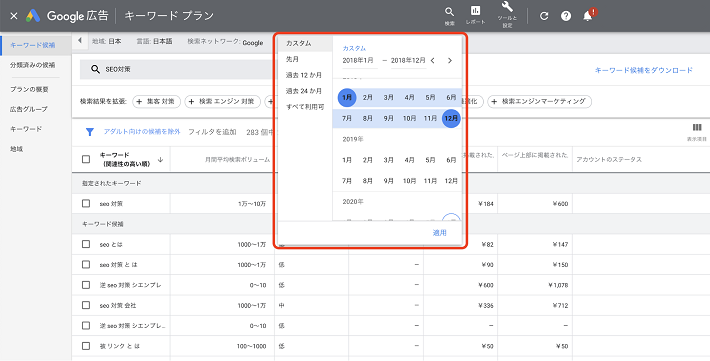Open プランの概要 in the sidebar

point(29,89)
